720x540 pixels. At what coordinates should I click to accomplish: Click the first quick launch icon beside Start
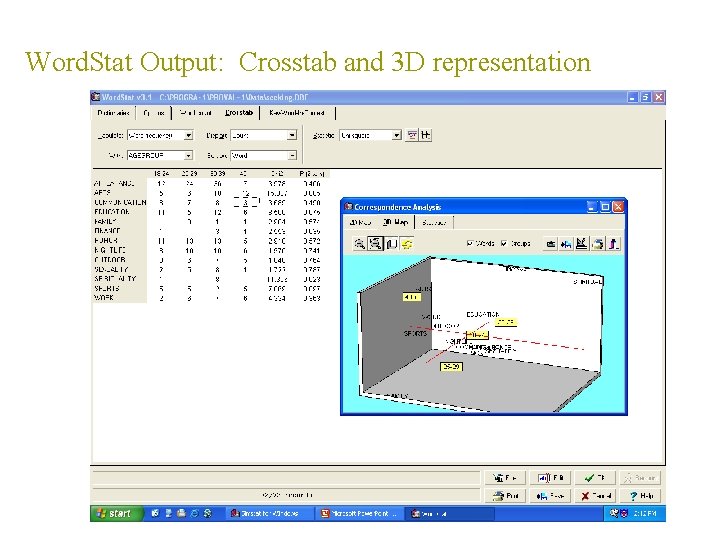point(155,513)
